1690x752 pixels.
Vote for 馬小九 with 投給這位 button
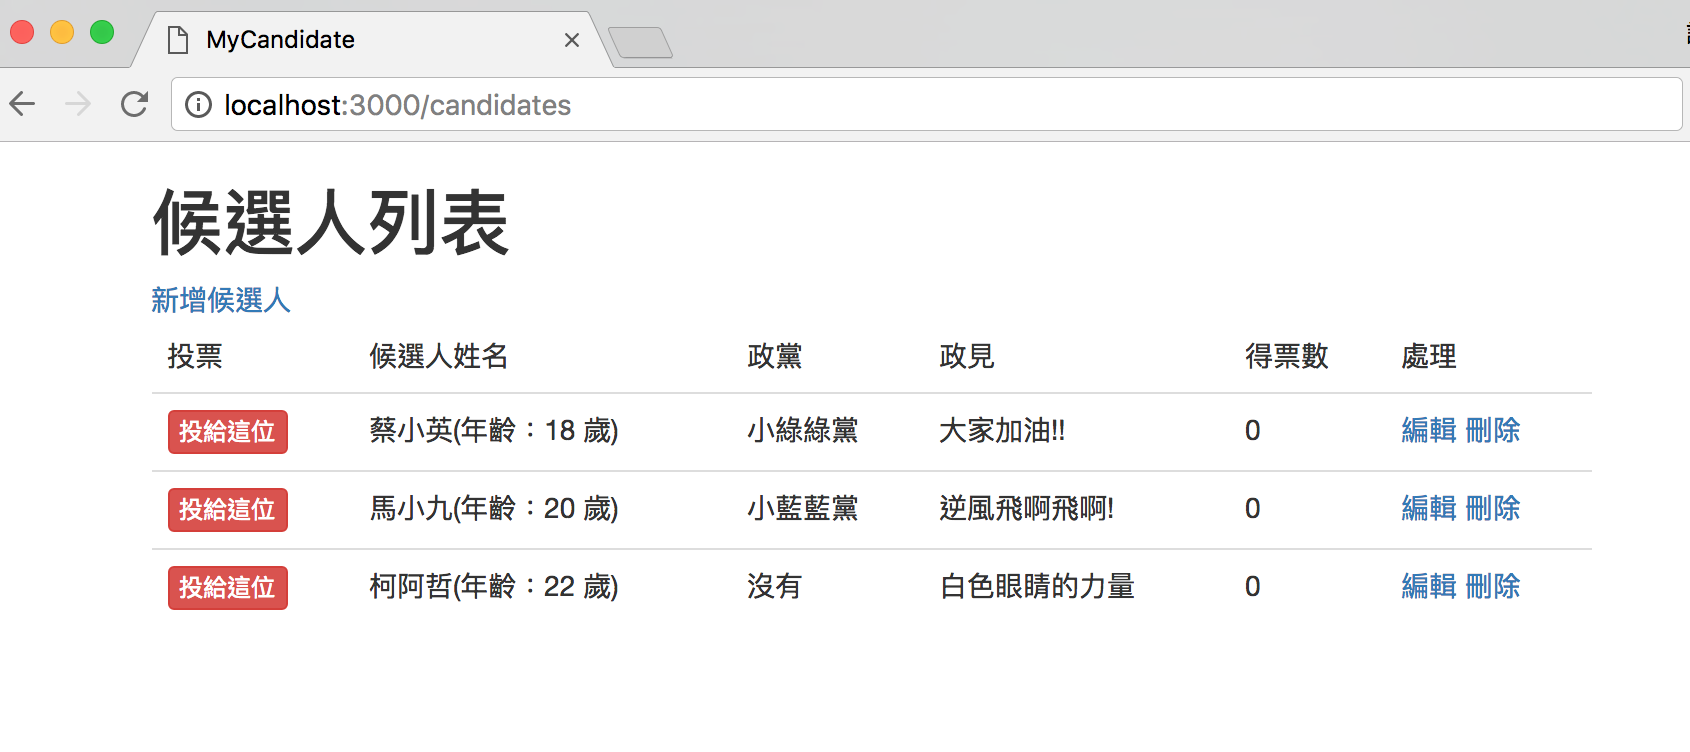click(228, 510)
